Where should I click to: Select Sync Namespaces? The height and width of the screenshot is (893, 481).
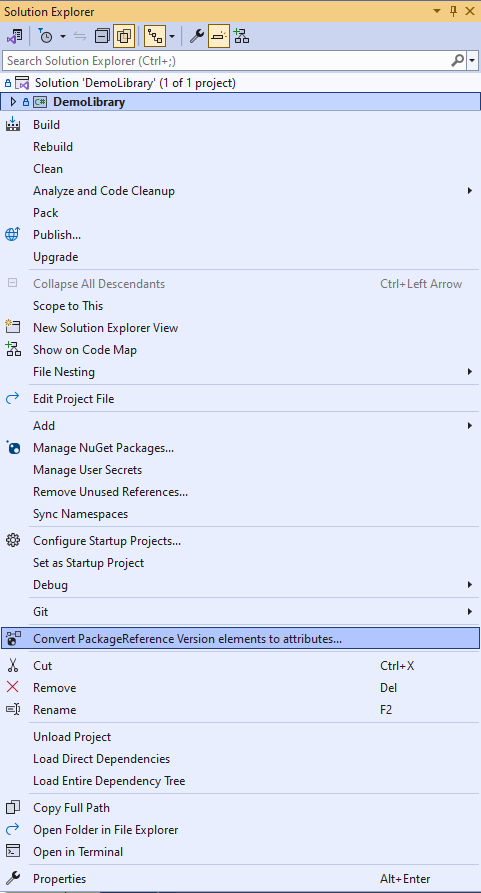tap(240, 514)
